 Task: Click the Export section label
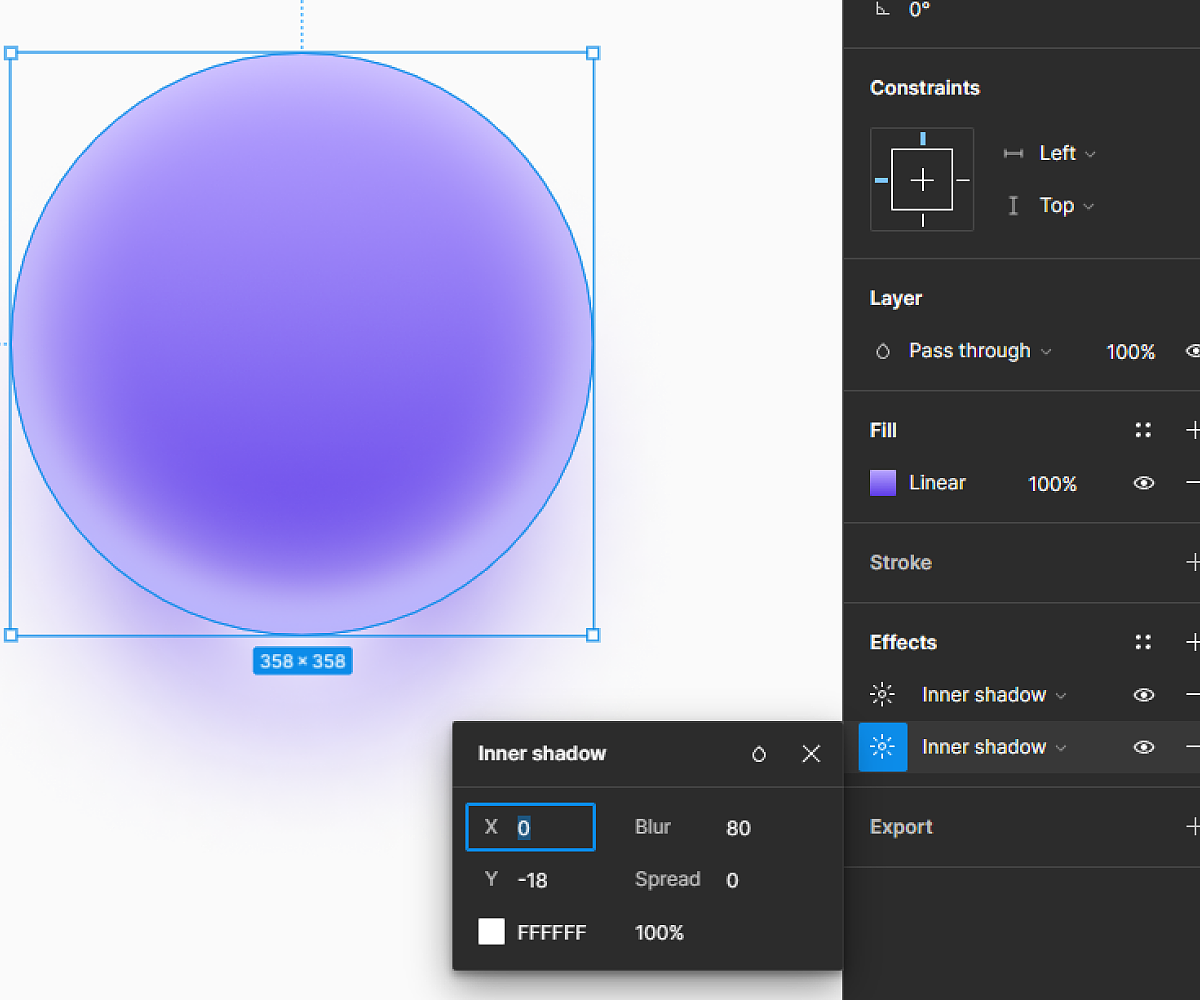(x=901, y=827)
